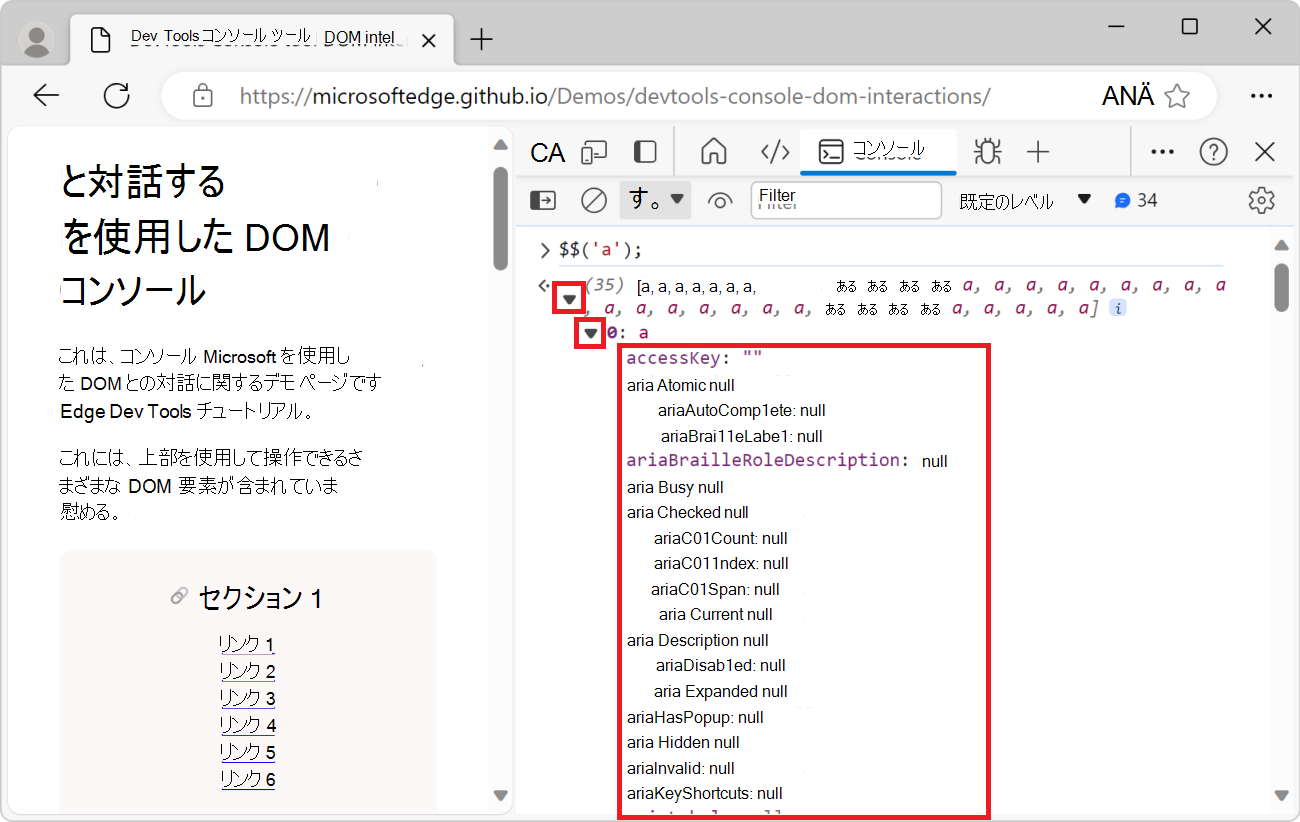Select the ariaBrailleRoleDescription property row
1300x822 pixels.
tap(787, 461)
